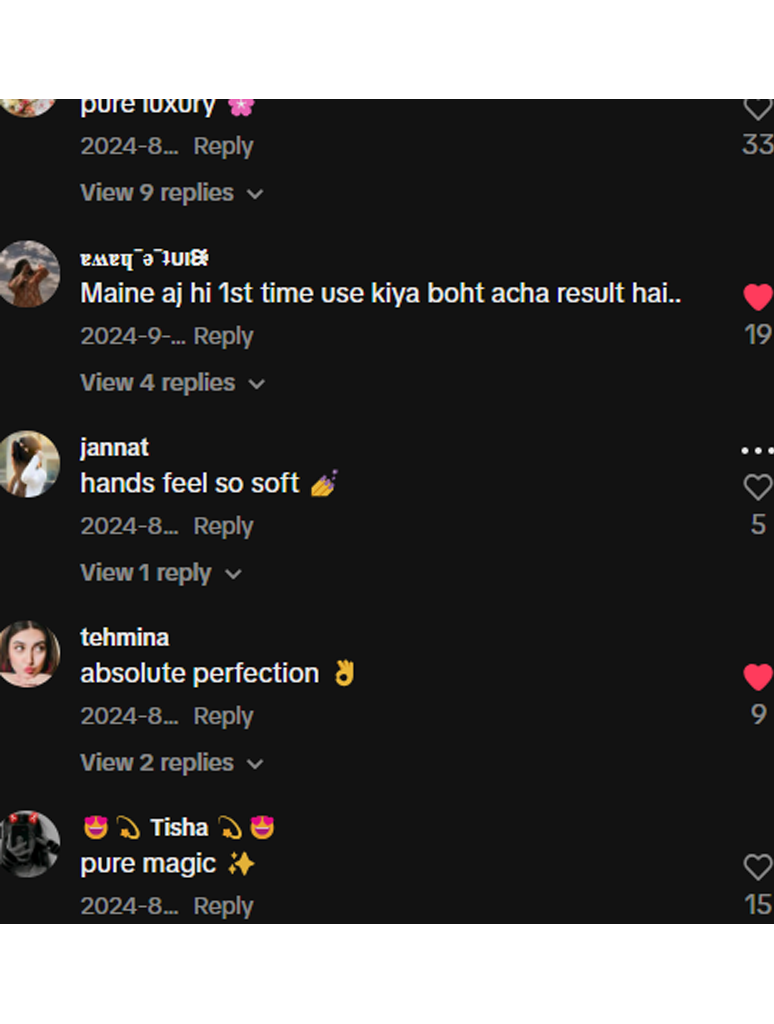
Task: Like the 'pure luxury' comment
Action: (x=758, y=108)
